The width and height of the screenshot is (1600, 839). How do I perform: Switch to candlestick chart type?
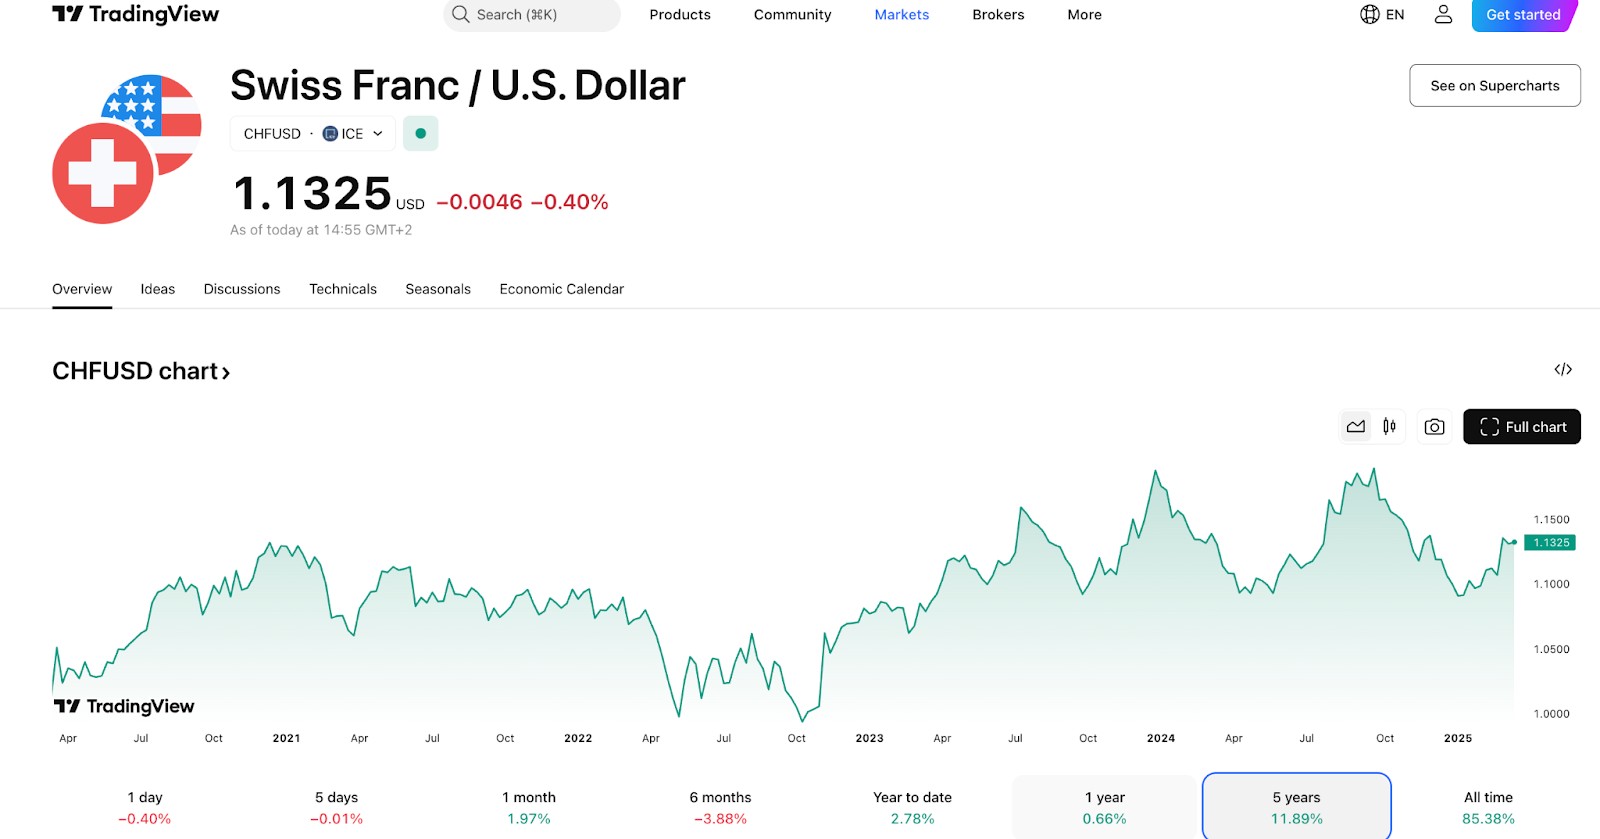point(1389,427)
